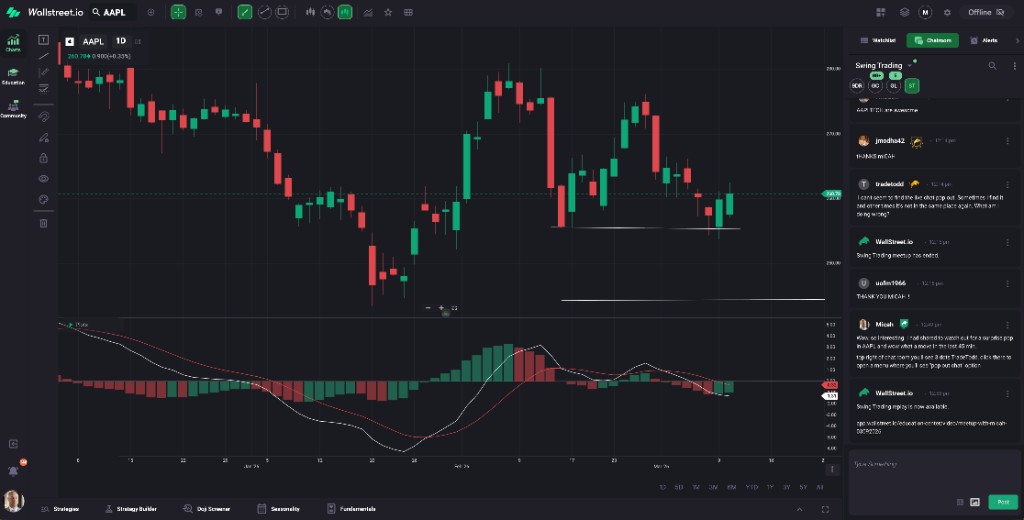The height and width of the screenshot is (520, 1024).
Task: Expand the Swing Trading room dropdown
Action: tap(909, 66)
